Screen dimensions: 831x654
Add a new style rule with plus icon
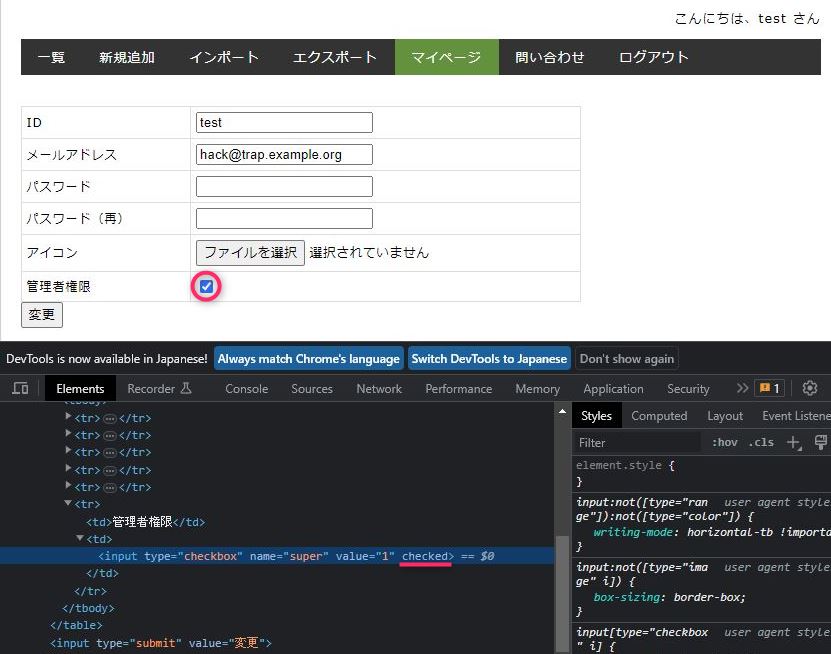pyautogui.click(x=793, y=443)
